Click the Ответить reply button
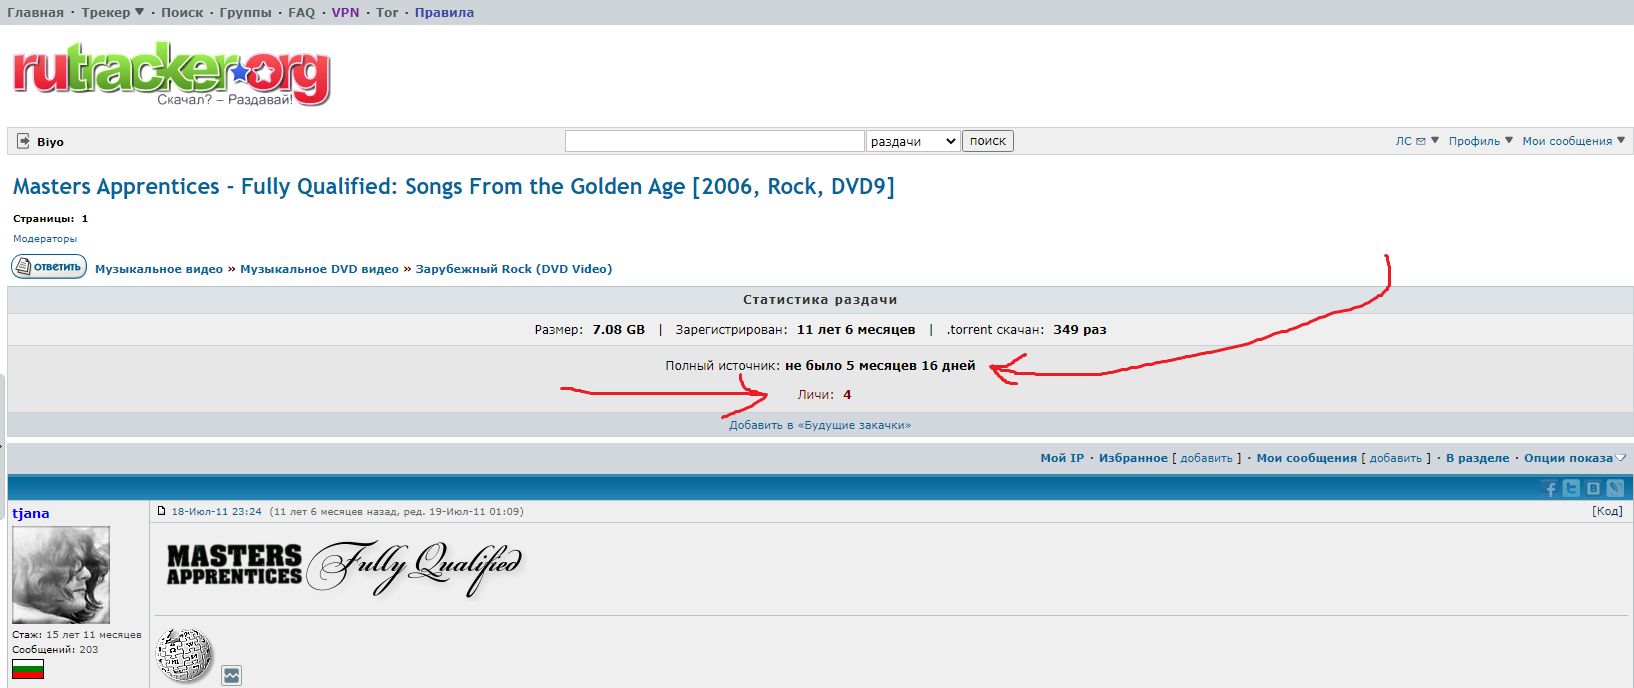The image size is (1634, 688). (x=49, y=267)
